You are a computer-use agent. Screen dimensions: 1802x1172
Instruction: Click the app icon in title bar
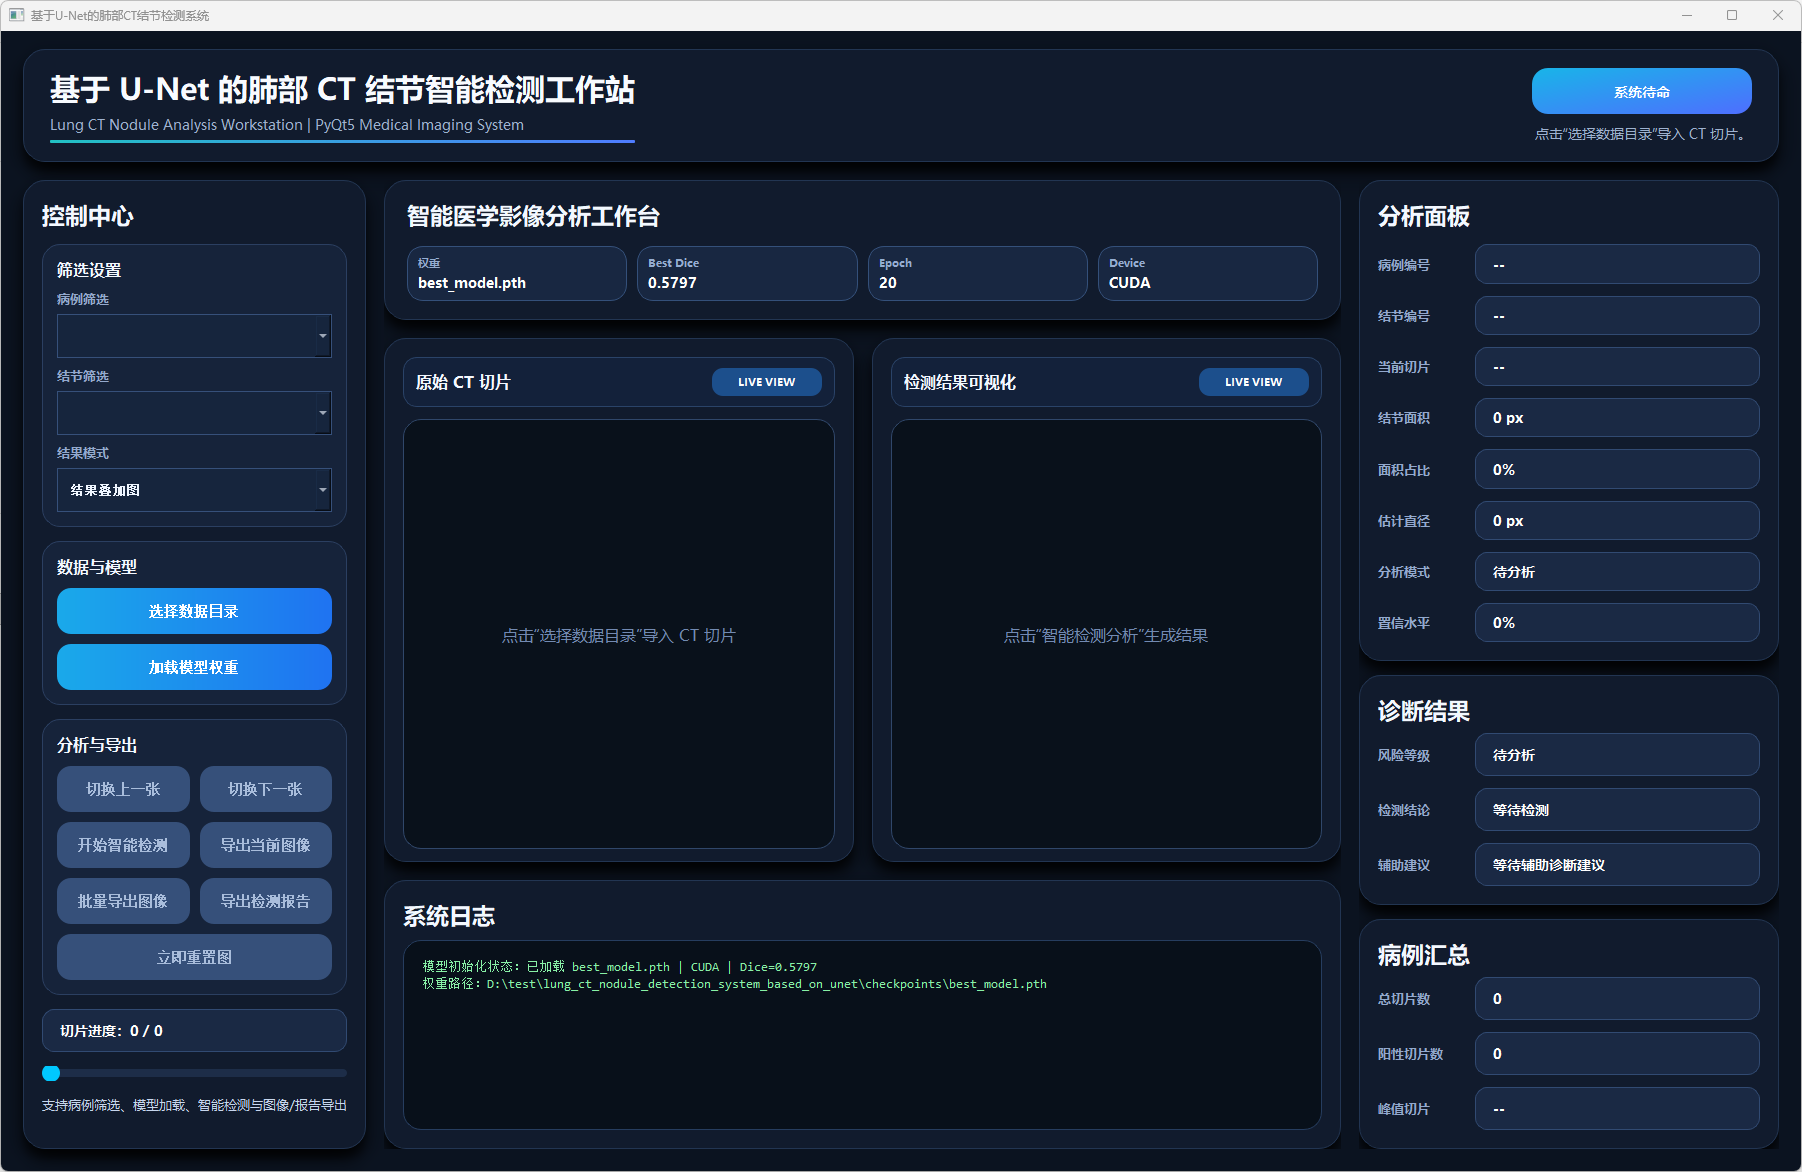coord(16,15)
